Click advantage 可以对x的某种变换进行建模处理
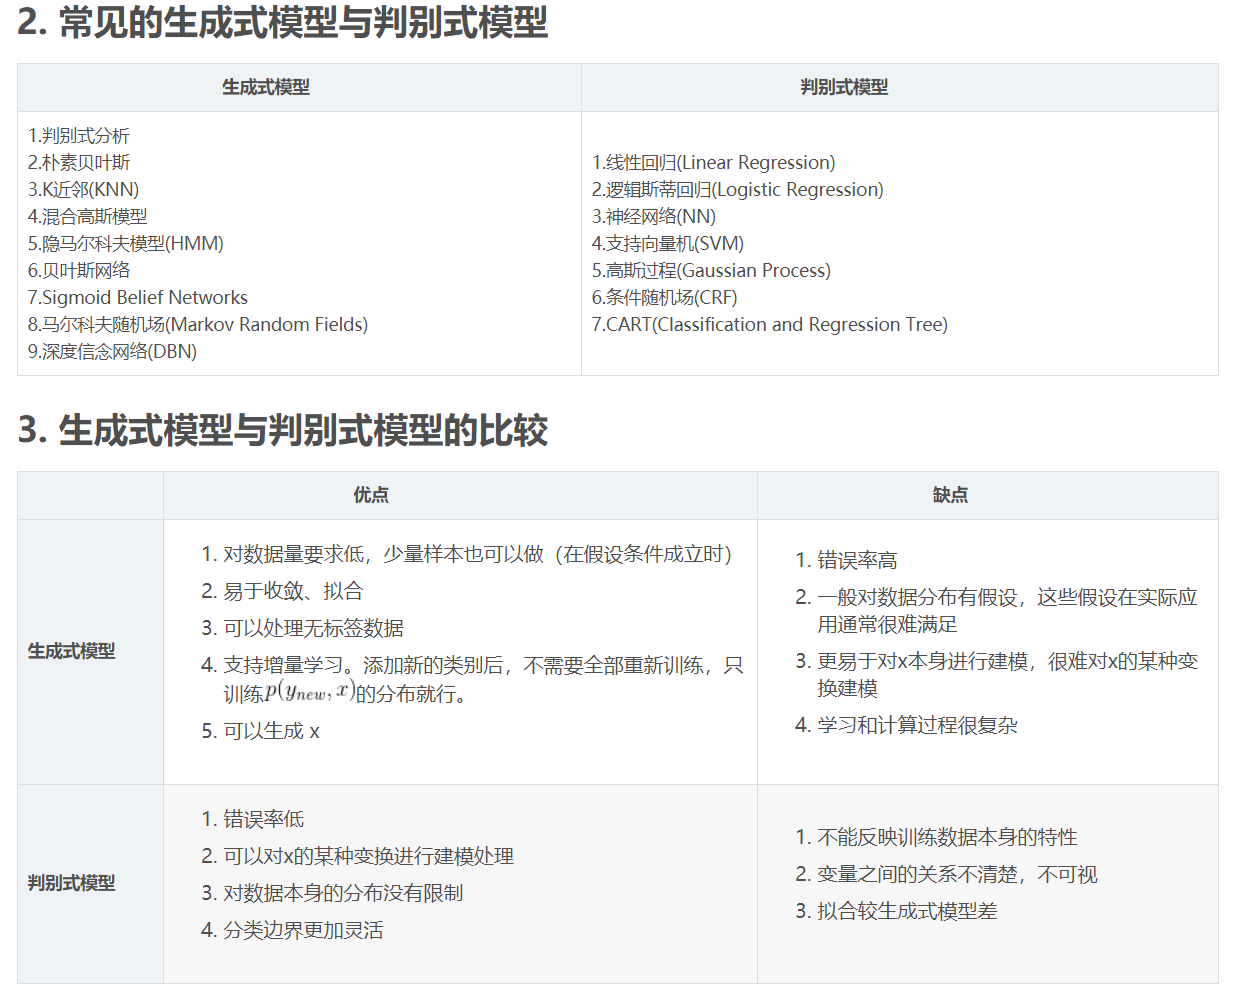This screenshot has width=1235, height=999. (368, 856)
